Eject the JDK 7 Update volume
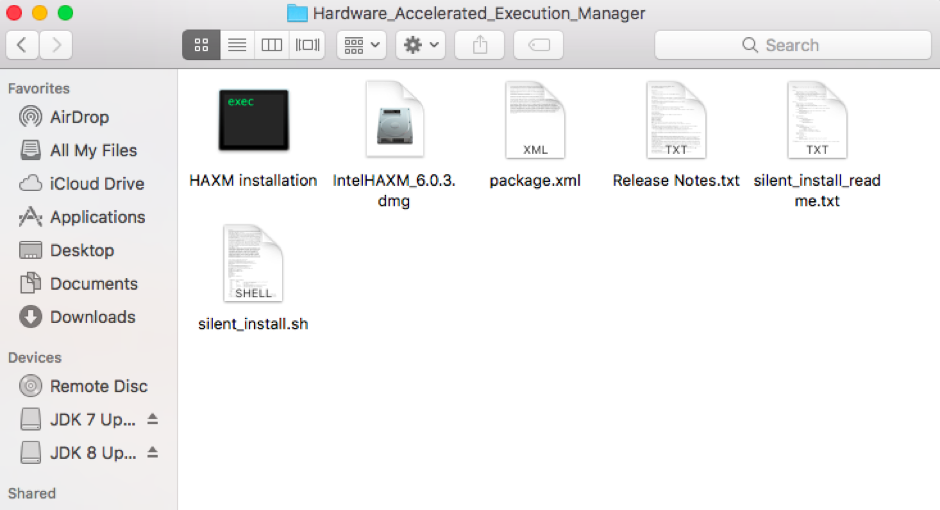 tap(153, 419)
